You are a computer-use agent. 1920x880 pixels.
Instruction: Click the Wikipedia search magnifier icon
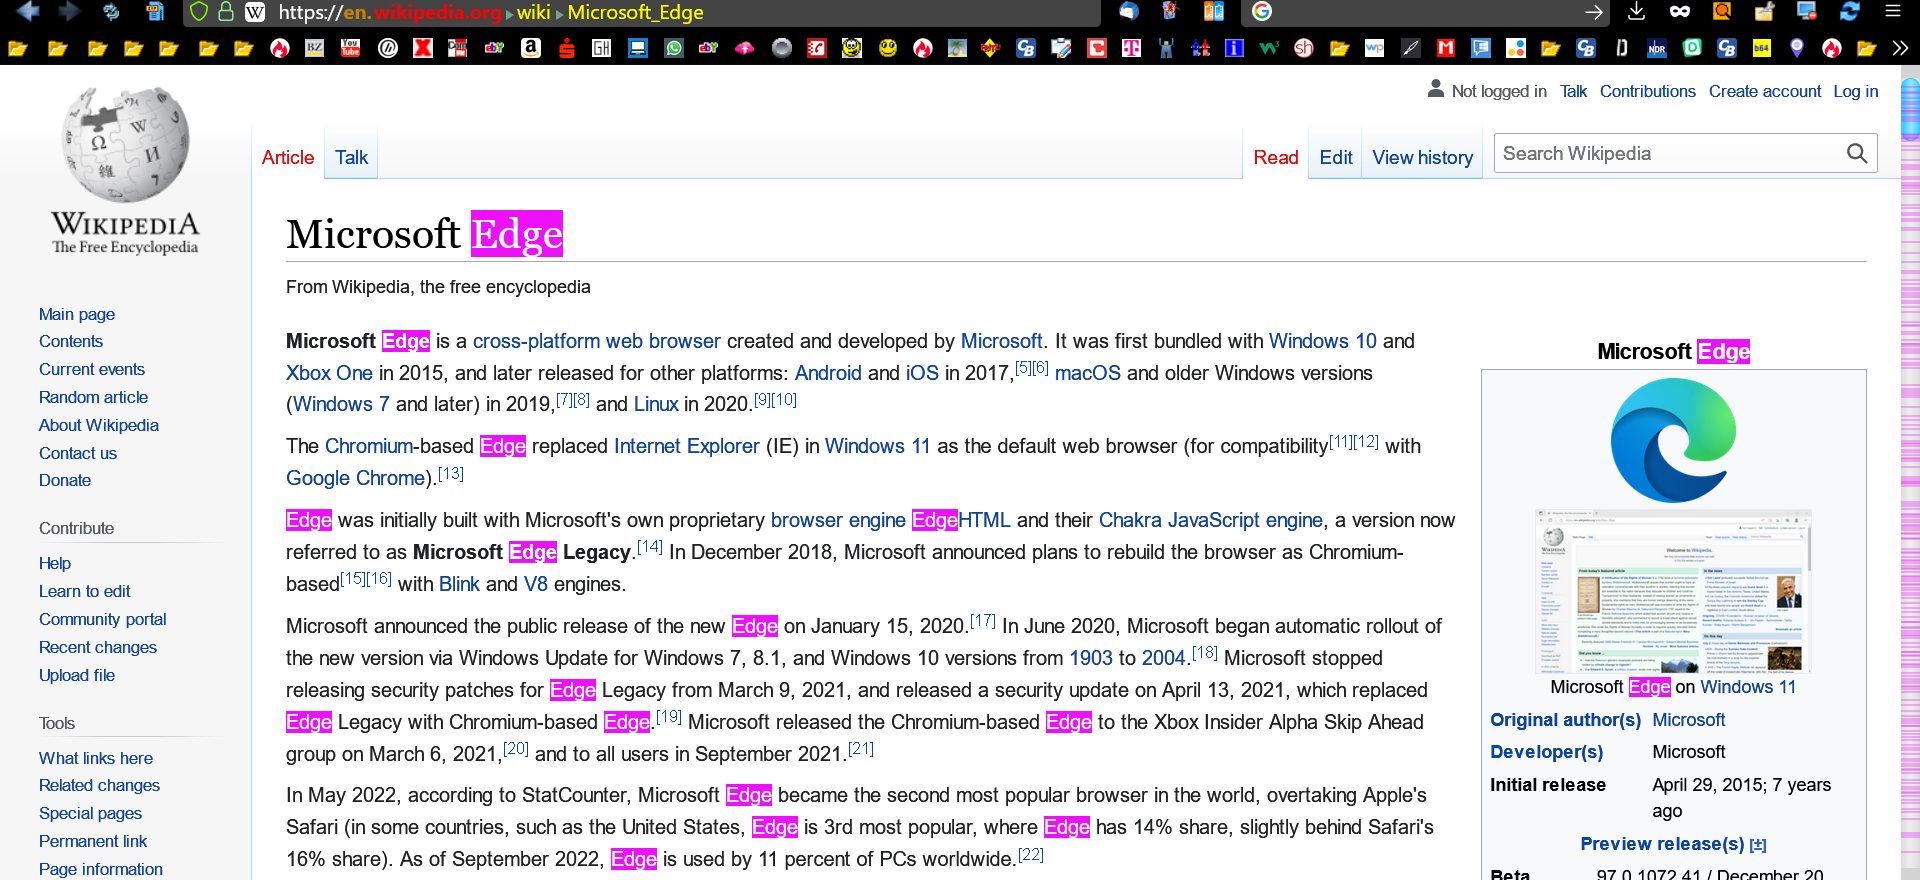pos(1857,153)
